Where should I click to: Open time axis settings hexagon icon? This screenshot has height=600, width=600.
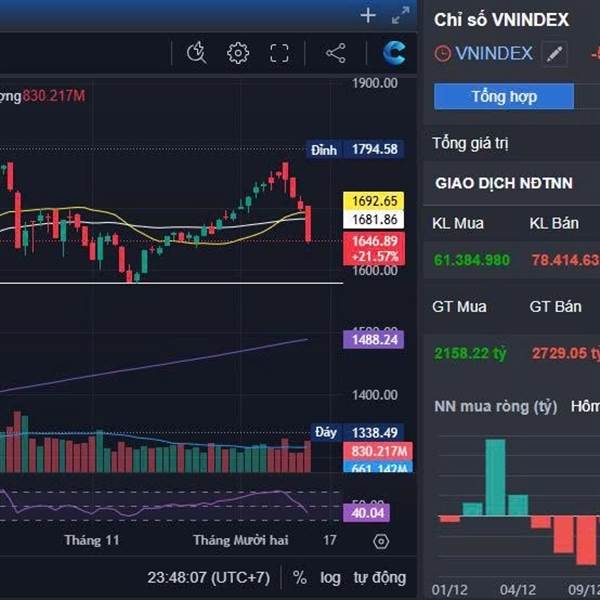pos(380,541)
